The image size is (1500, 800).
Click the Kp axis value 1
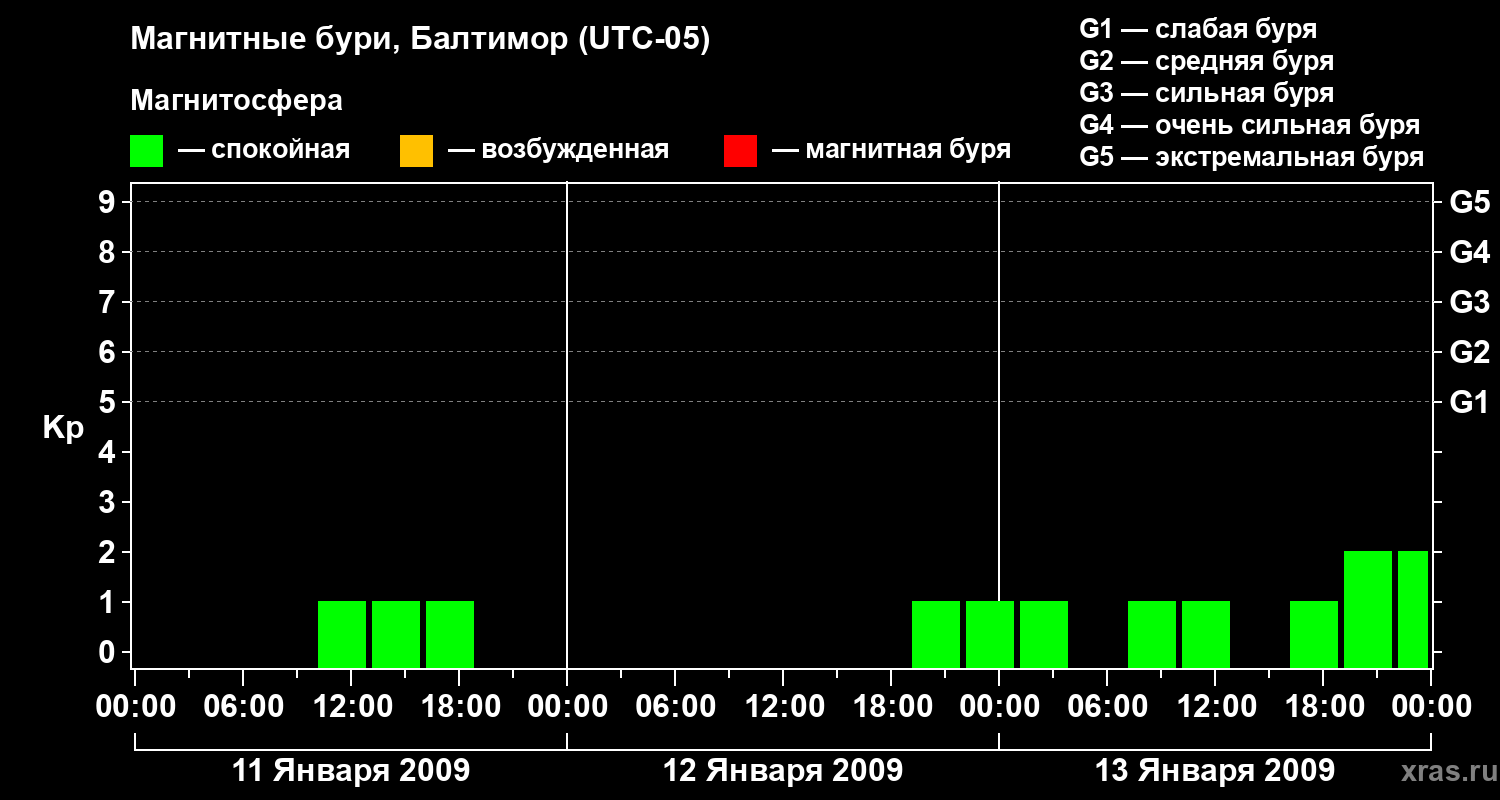click(x=108, y=602)
